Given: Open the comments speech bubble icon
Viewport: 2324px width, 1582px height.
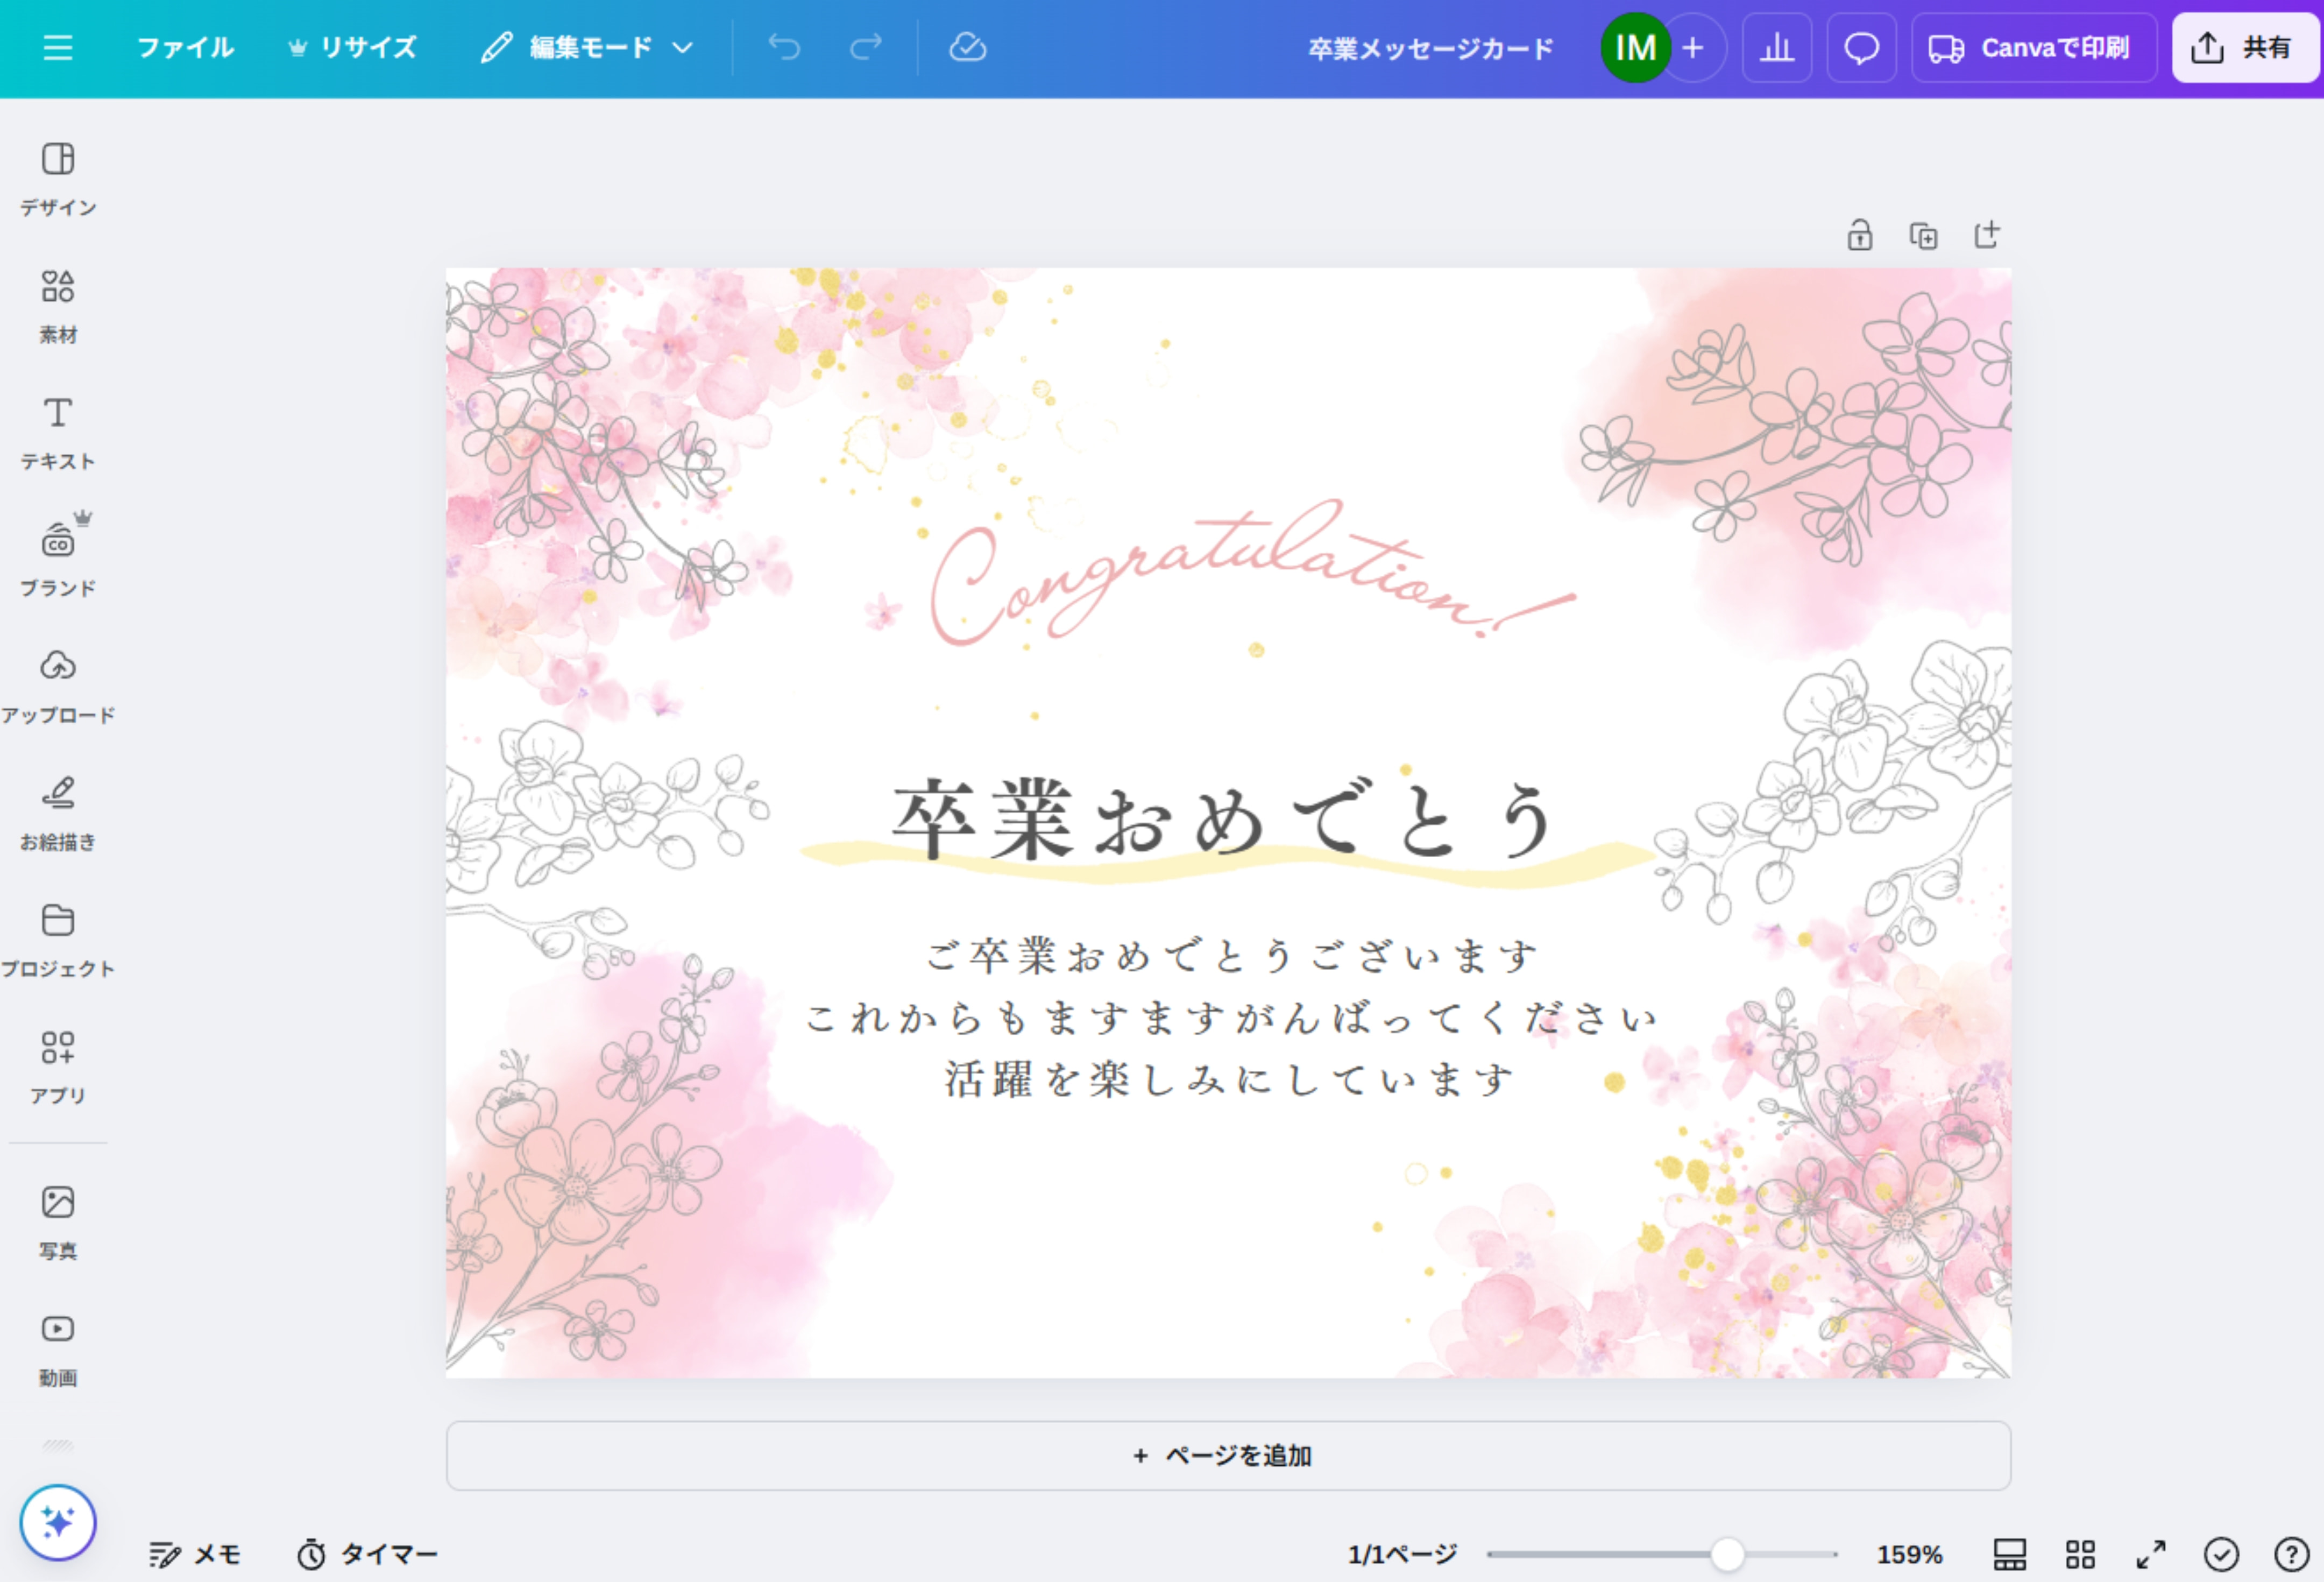Looking at the screenshot, I should pyautogui.click(x=1861, y=48).
